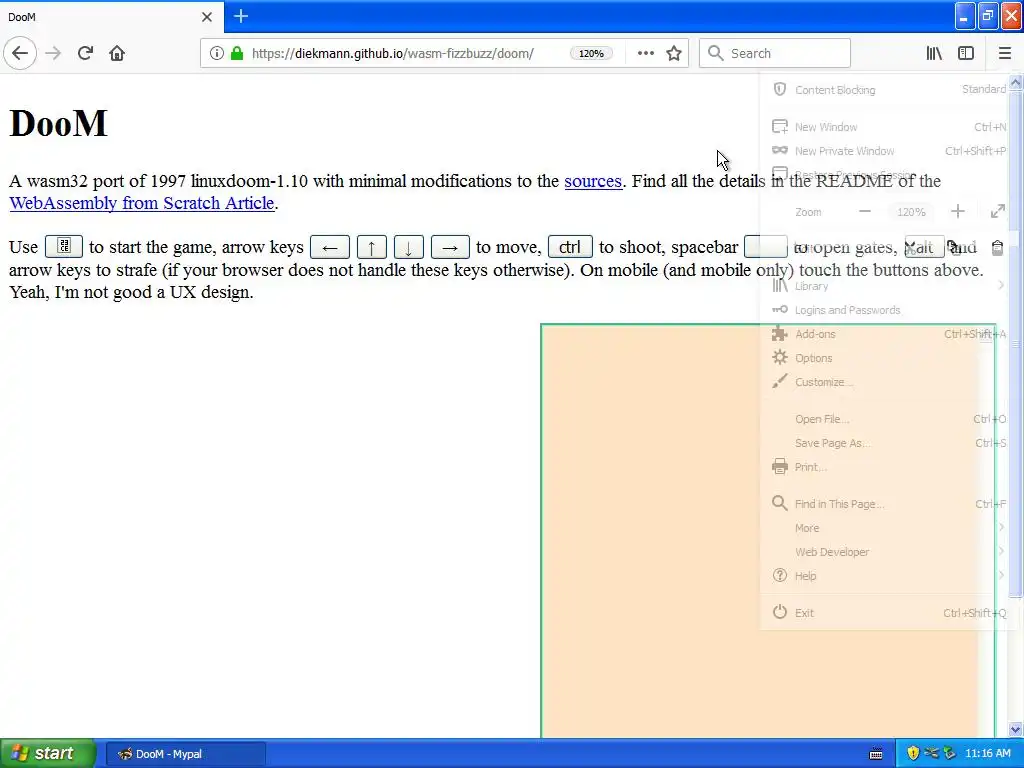Click the security shield tray icon
This screenshot has width=1024, height=768.
tap(913, 754)
